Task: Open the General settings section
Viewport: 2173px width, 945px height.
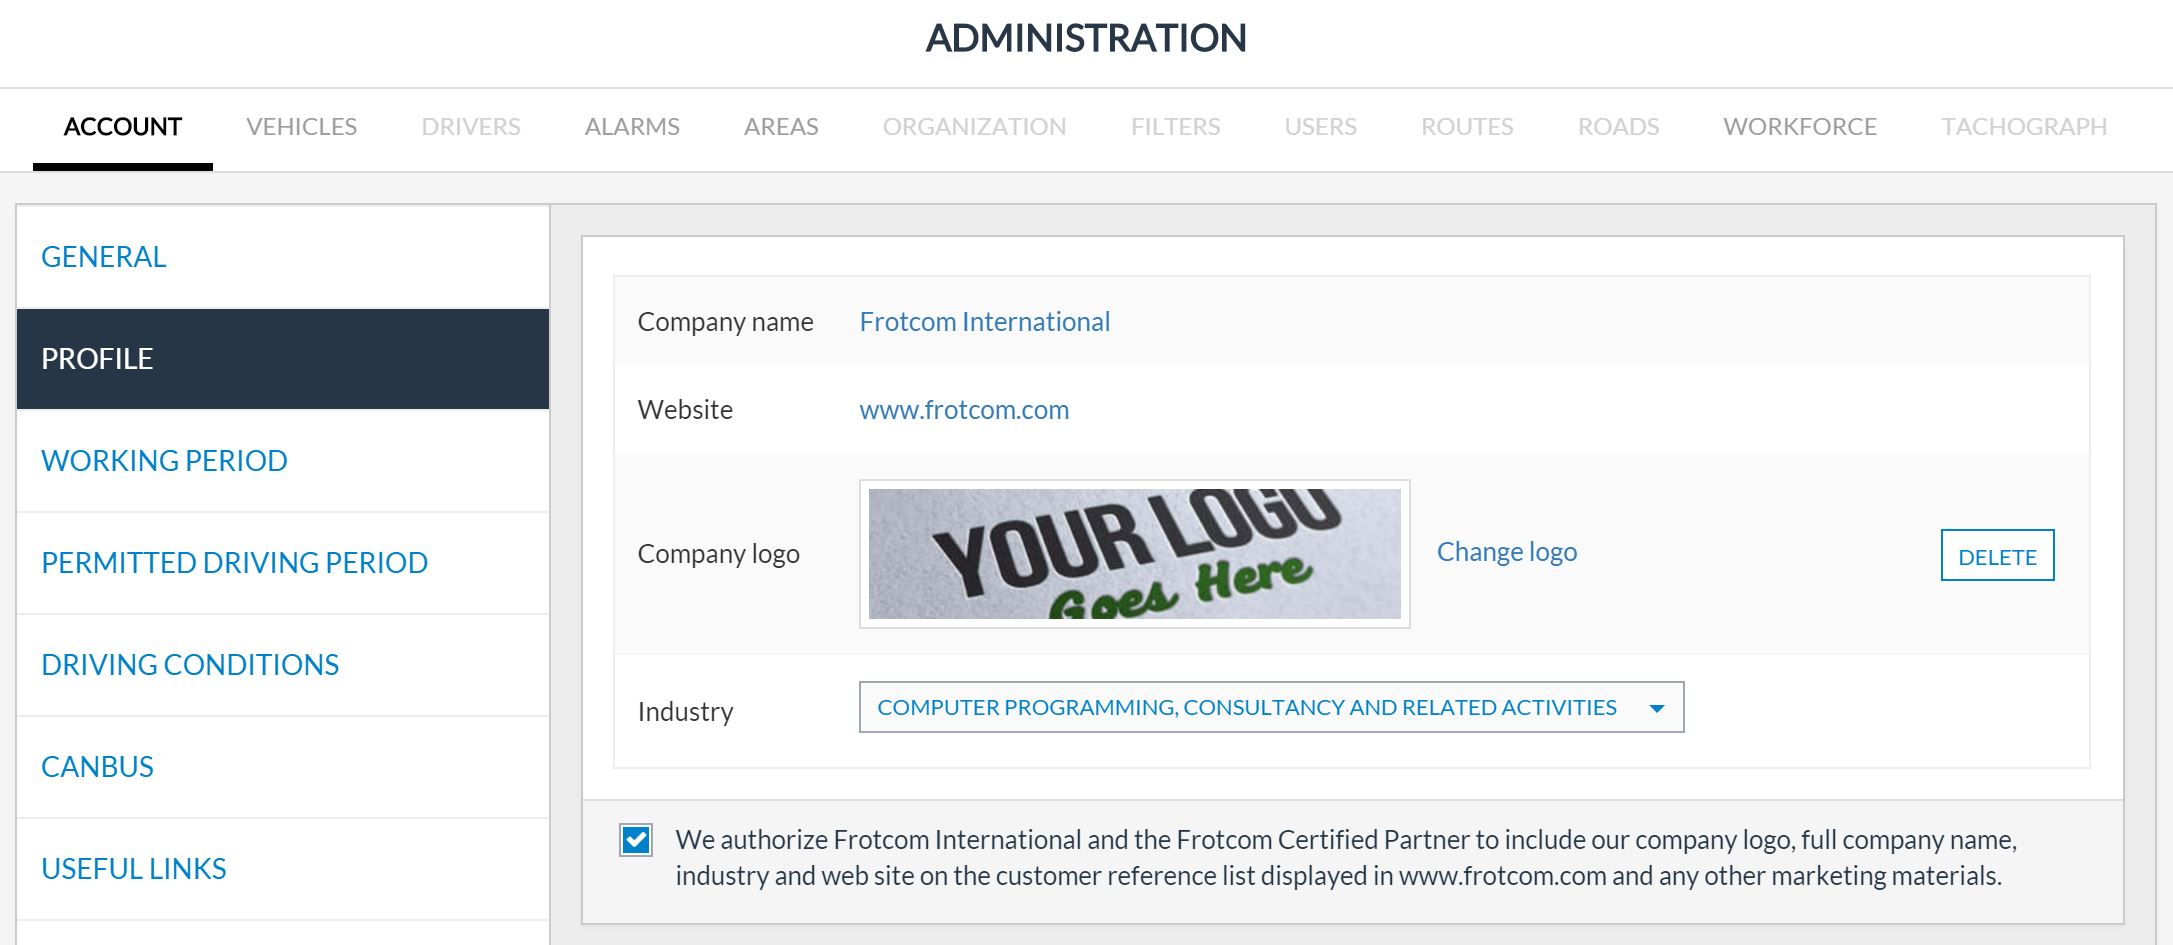Action: (104, 257)
